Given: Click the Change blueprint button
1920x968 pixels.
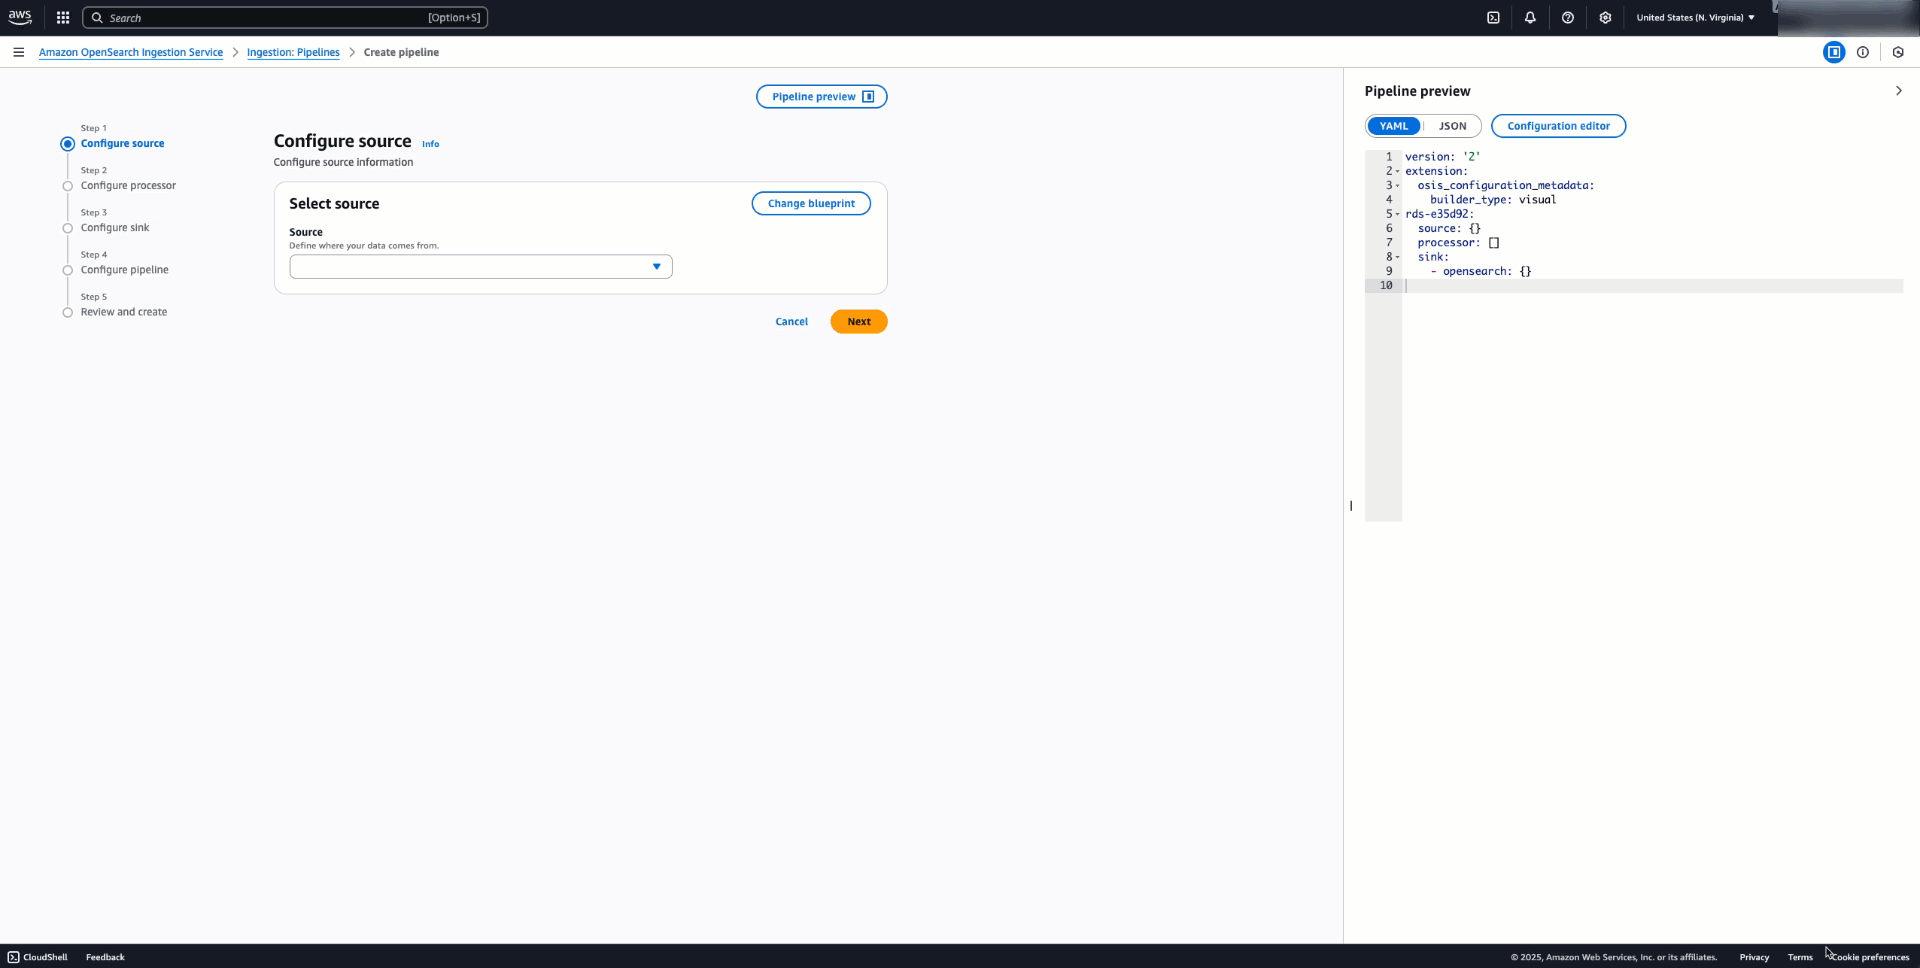Looking at the screenshot, I should click(811, 203).
